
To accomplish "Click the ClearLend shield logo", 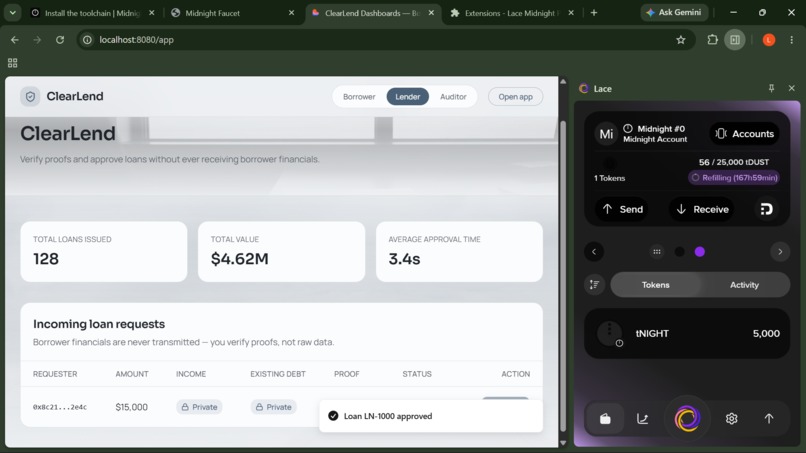I will (30, 96).
